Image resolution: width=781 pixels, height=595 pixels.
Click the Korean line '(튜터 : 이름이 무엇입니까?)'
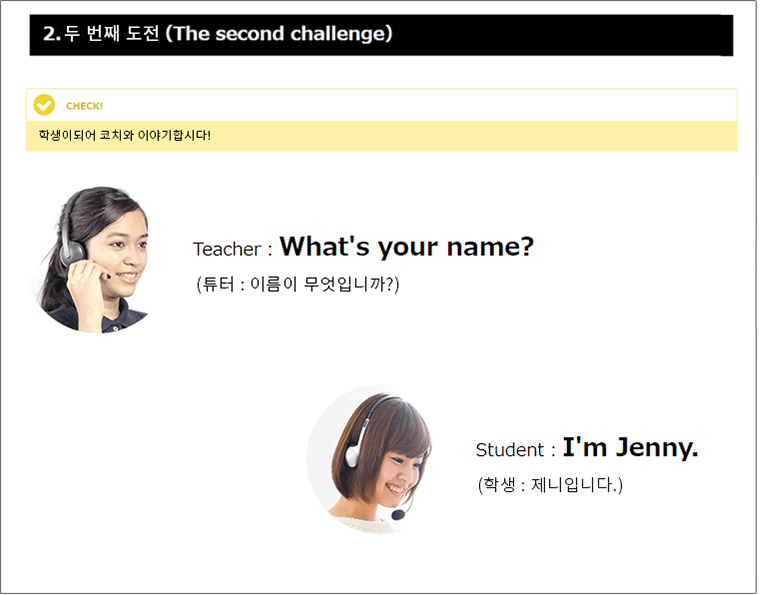click(298, 284)
